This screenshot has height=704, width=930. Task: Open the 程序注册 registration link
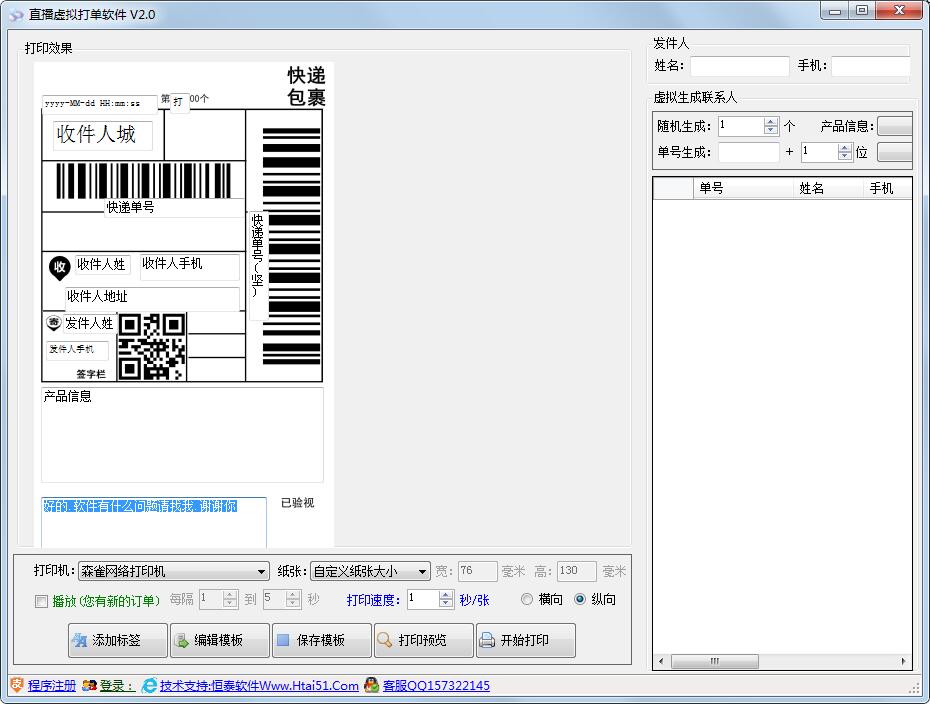click(51, 686)
